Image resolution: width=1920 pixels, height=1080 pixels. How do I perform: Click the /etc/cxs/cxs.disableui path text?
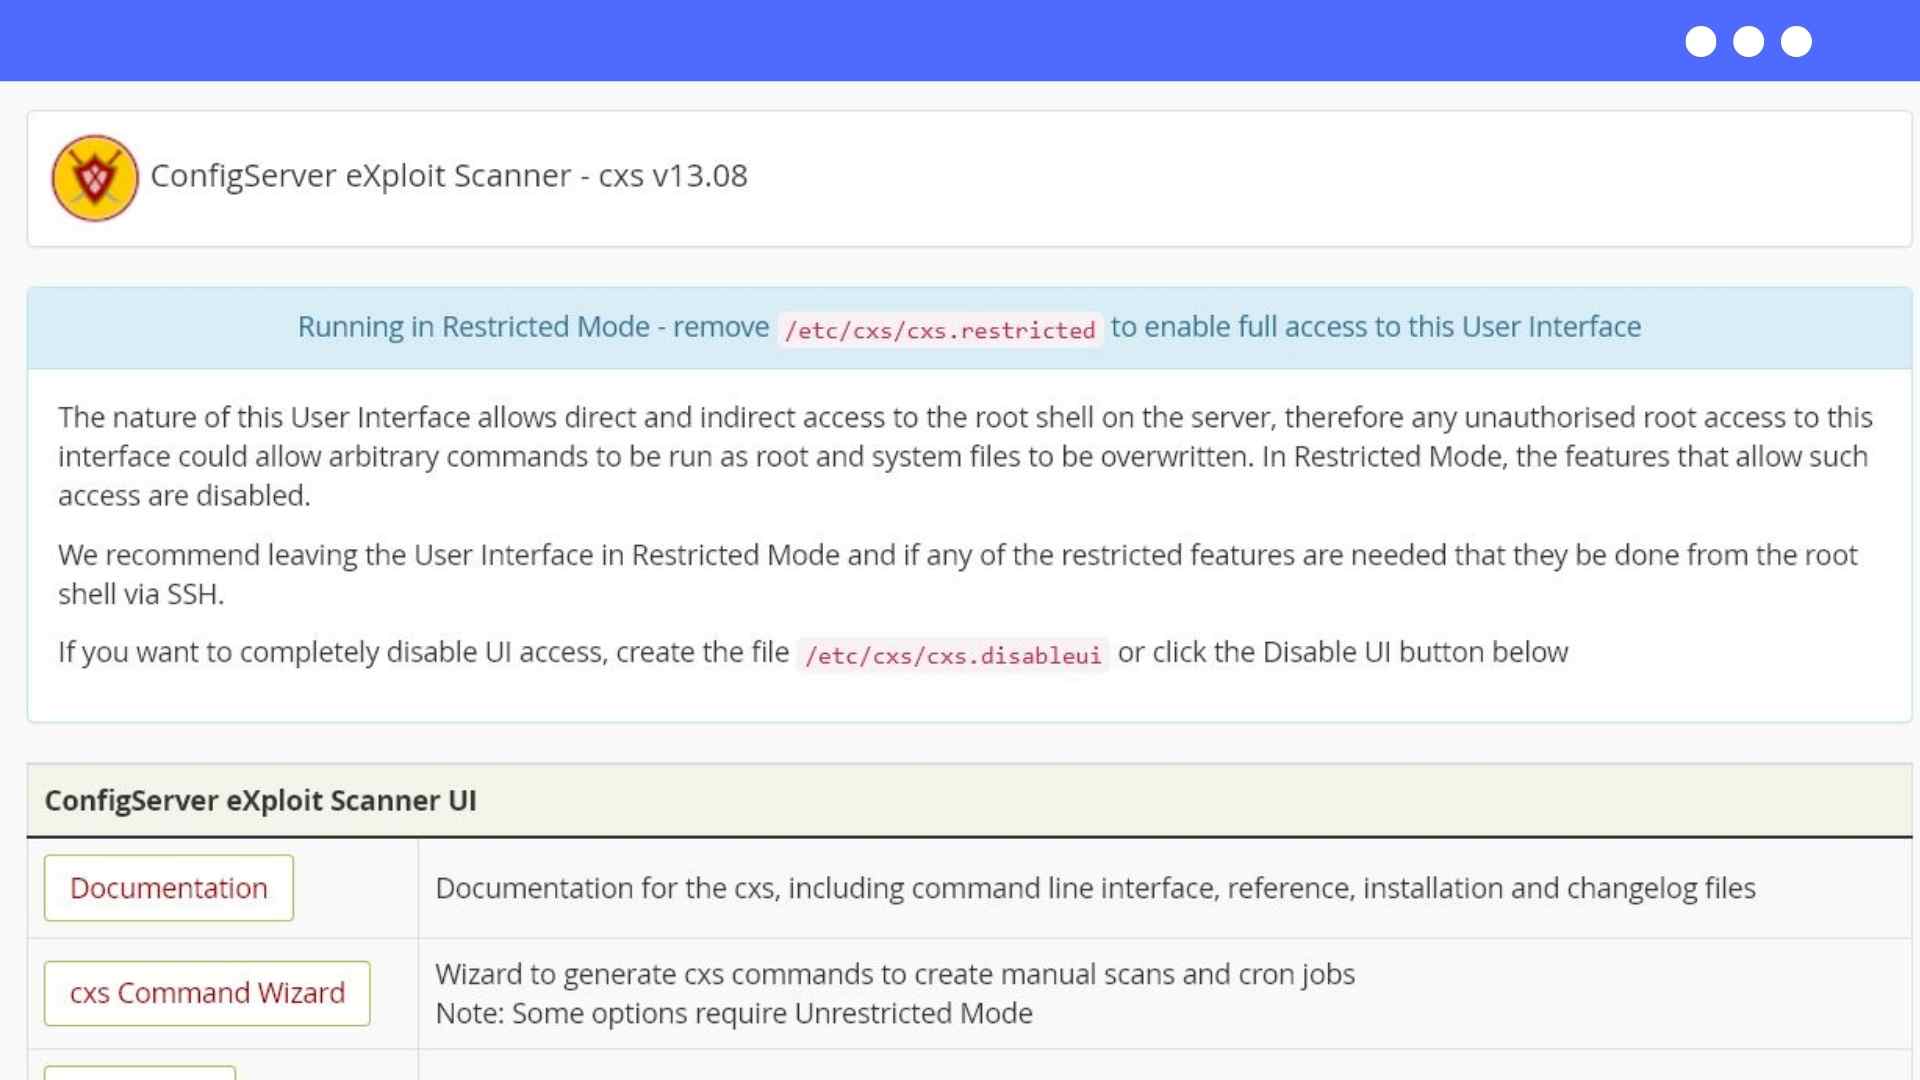pos(953,655)
